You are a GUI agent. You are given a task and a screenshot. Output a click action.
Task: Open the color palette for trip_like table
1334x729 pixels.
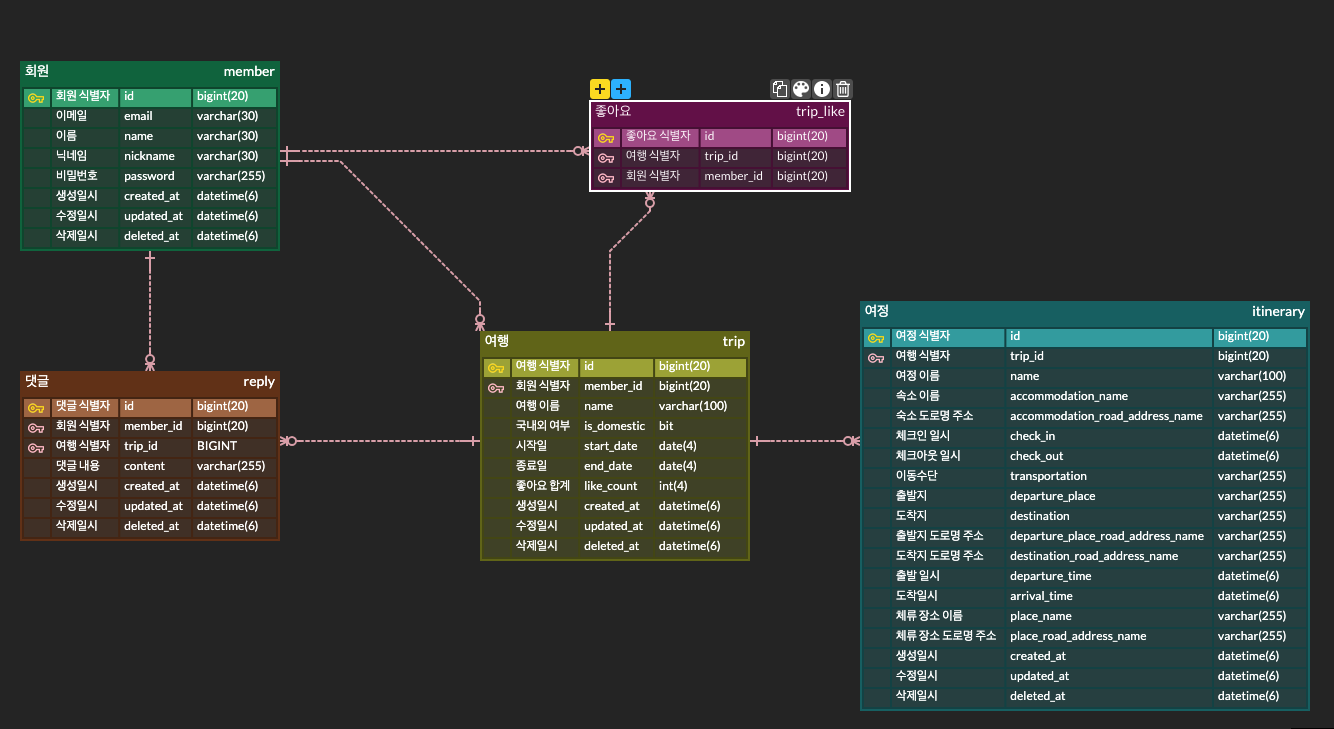801,89
